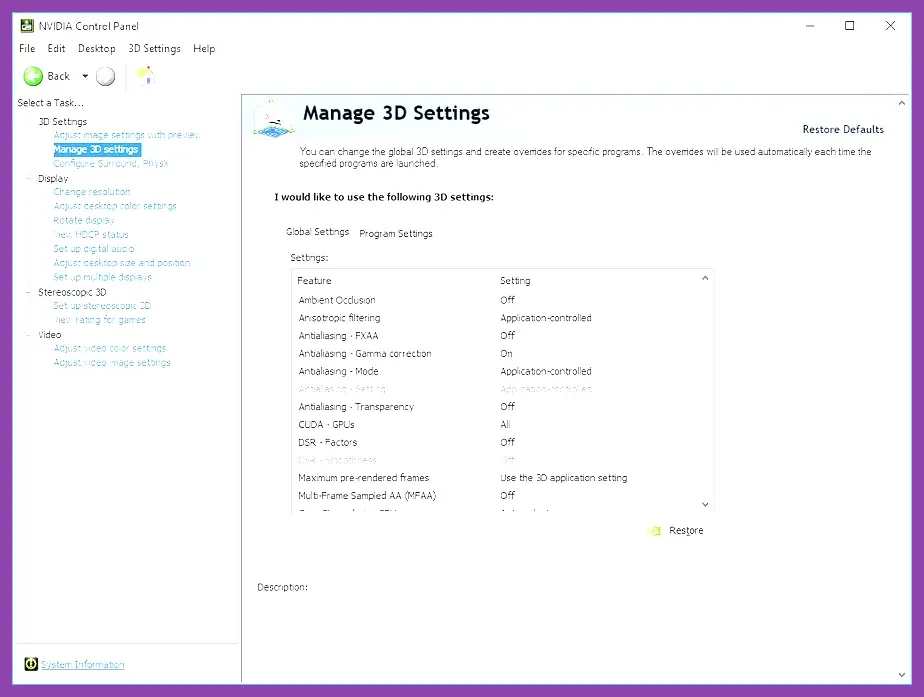Select Set up stereoscopic 3D

click(x=102, y=306)
